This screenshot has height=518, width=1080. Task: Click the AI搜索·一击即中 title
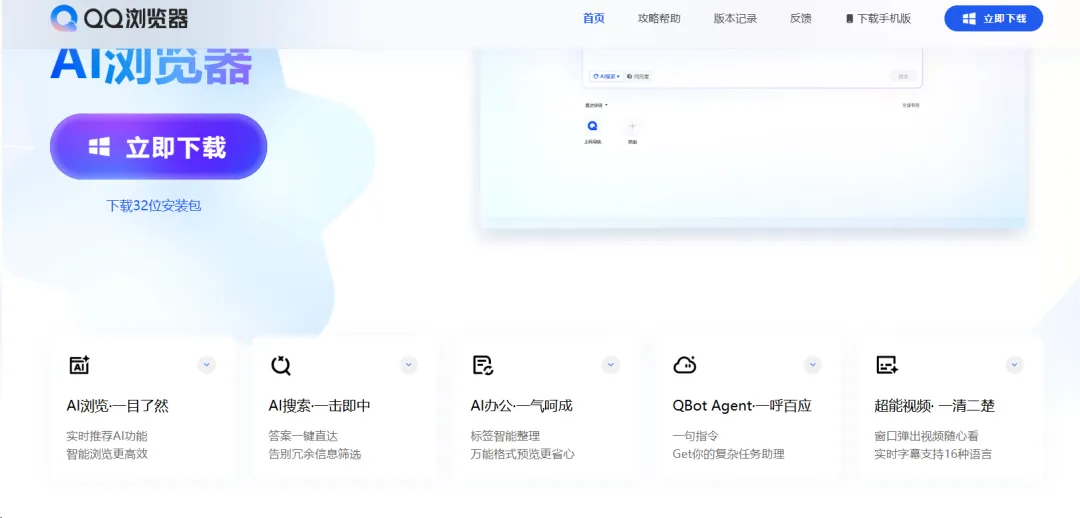(x=320, y=406)
